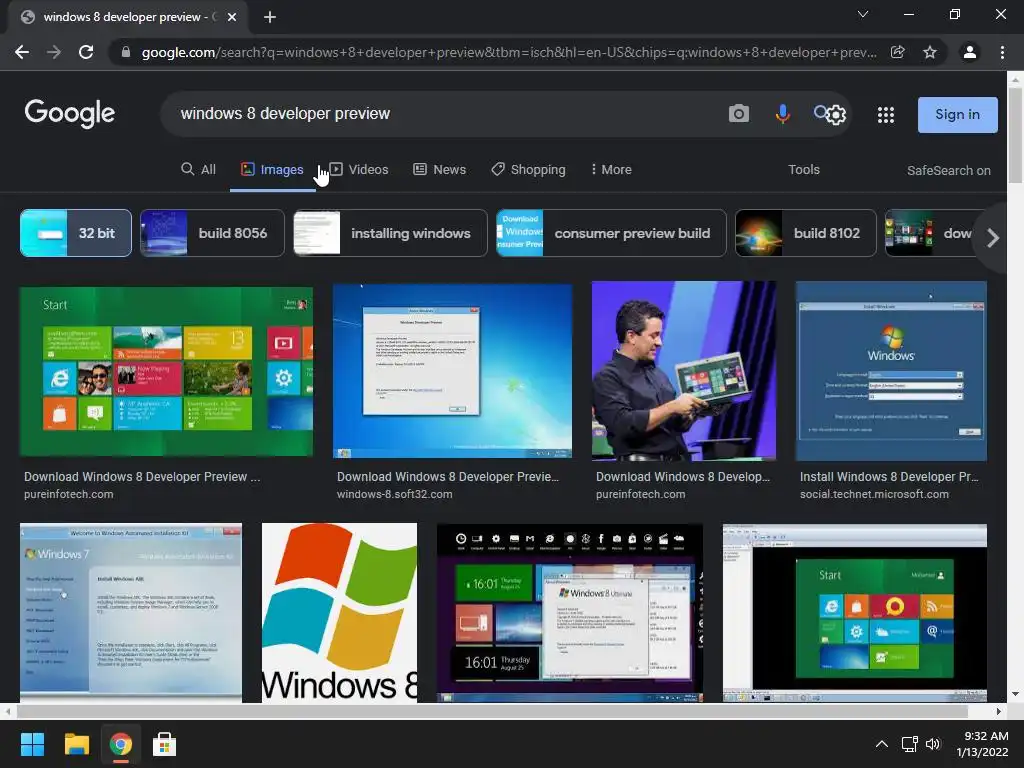Open the Chrome profile icon

(970, 52)
